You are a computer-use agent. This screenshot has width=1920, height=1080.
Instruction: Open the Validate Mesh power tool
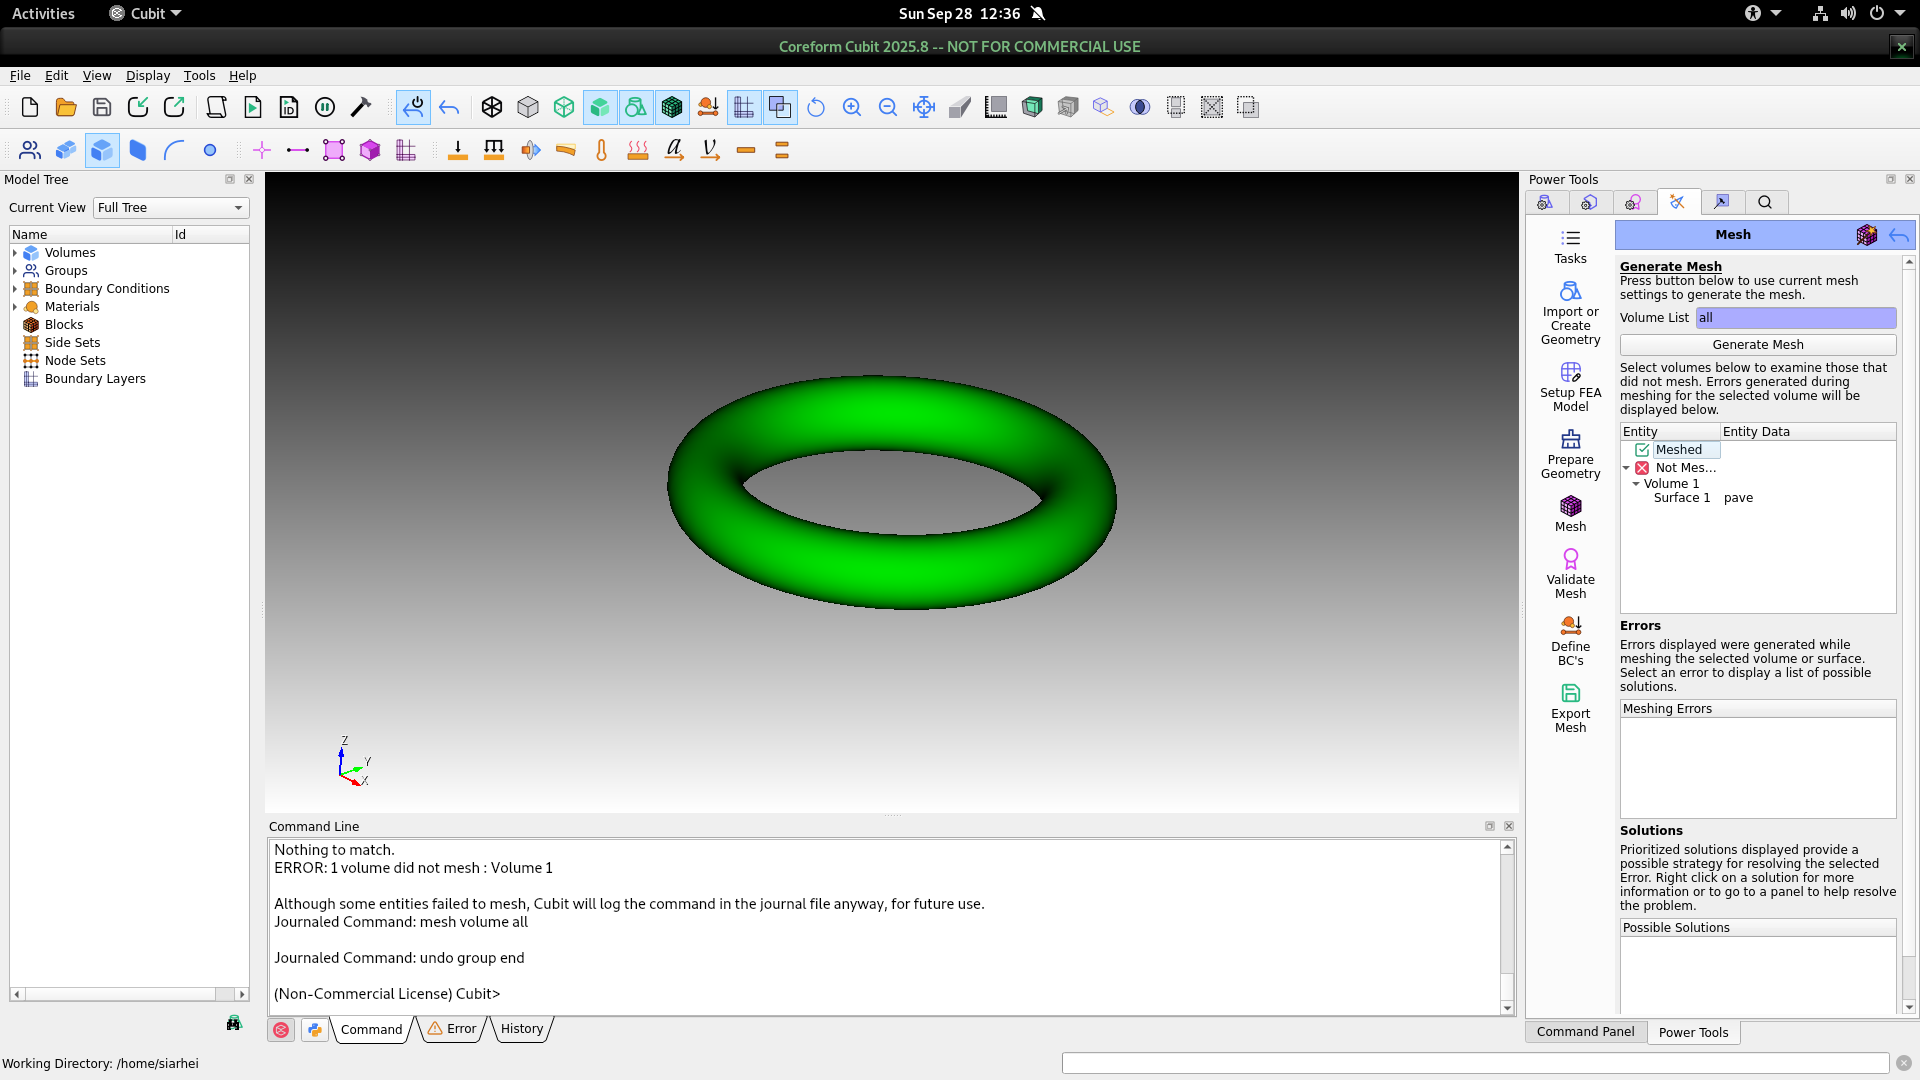[1570, 573]
